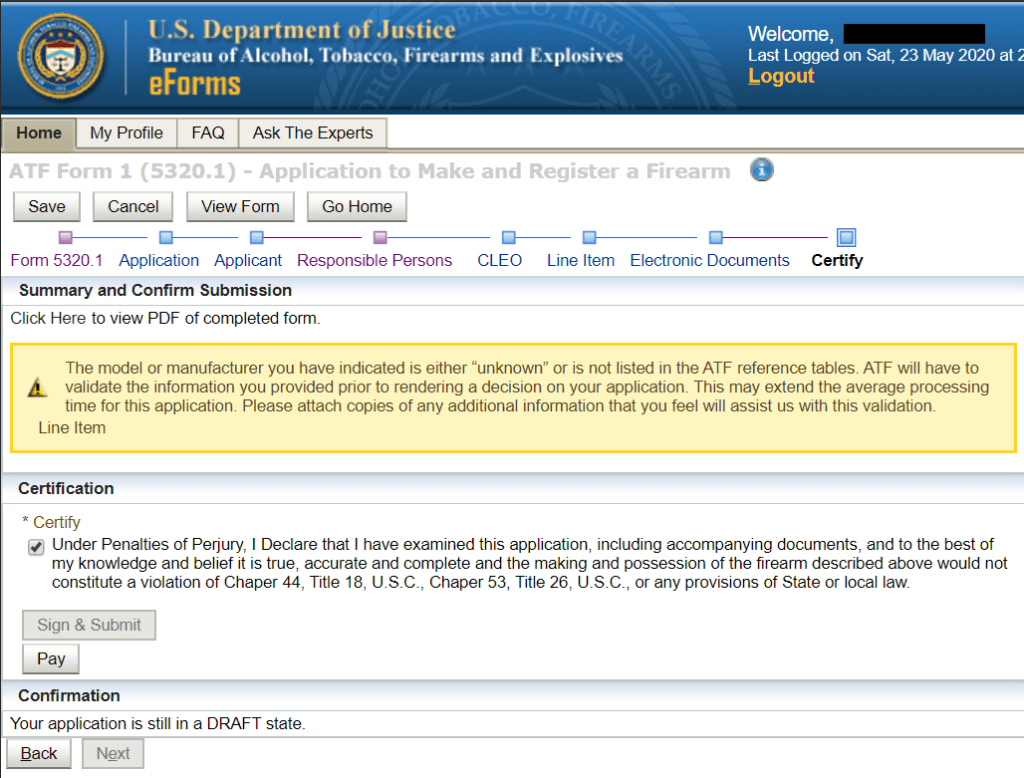This screenshot has height=778, width=1024.
Task: Open the FAQ tab
Action: point(208,133)
